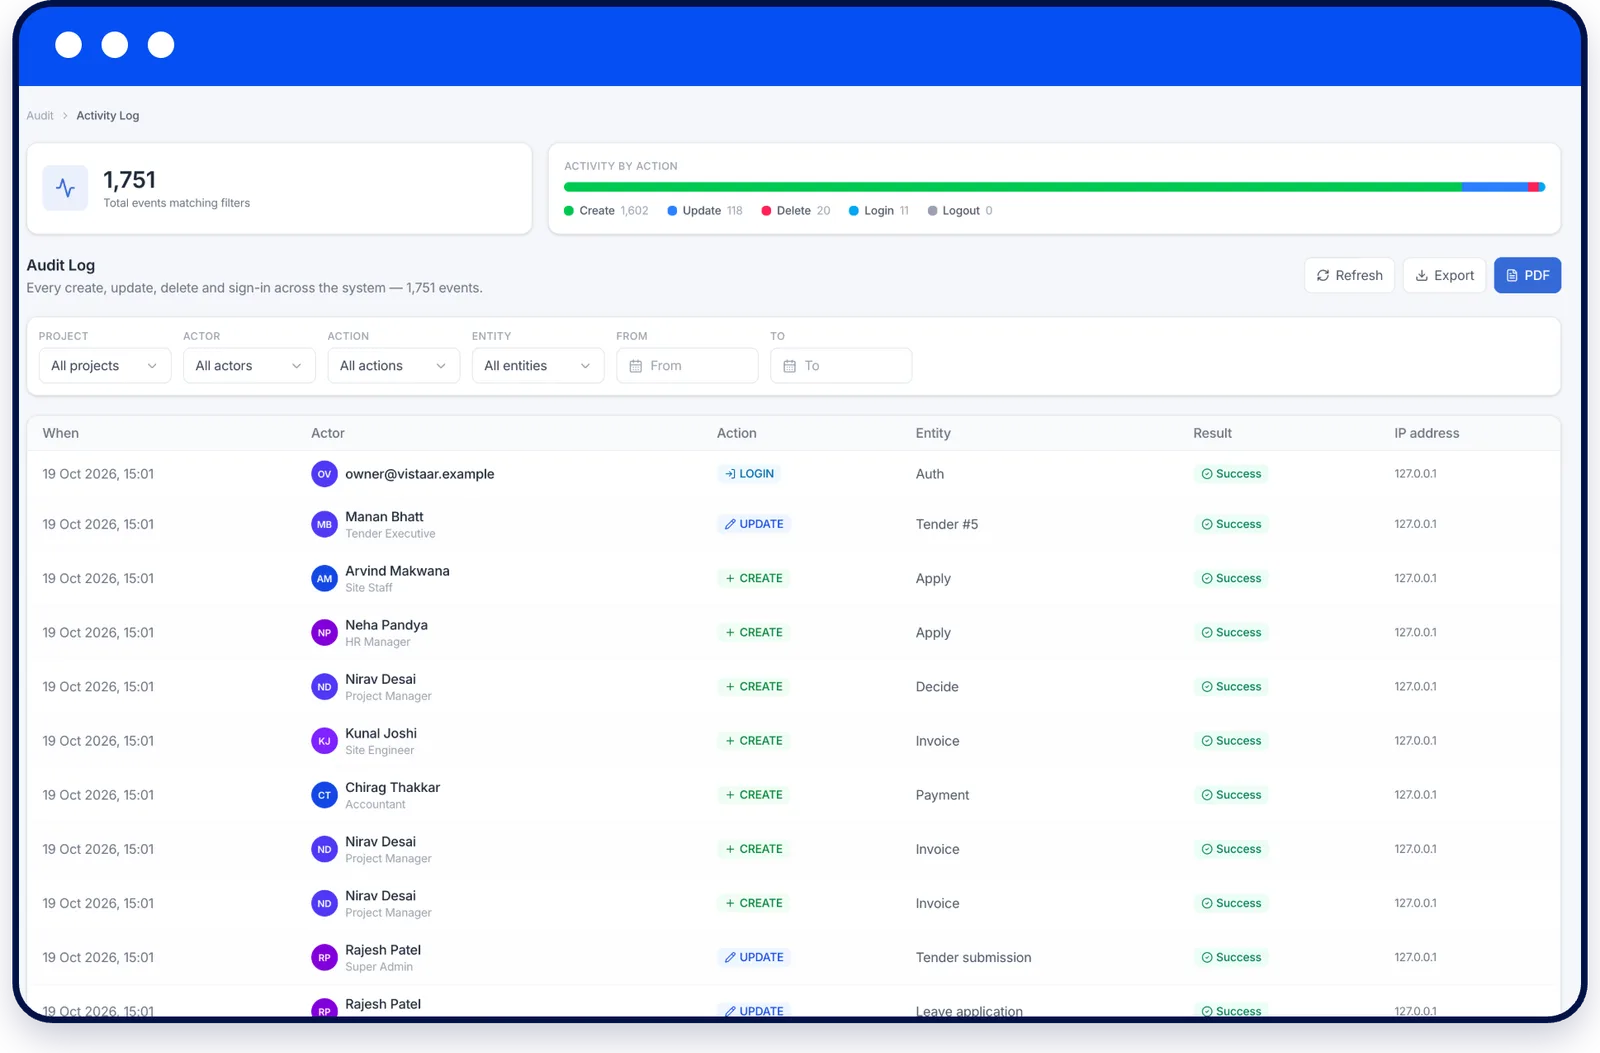Image resolution: width=1600 pixels, height=1053 pixels.
Task: Refresh the audit log
Action: point(1349,275)
